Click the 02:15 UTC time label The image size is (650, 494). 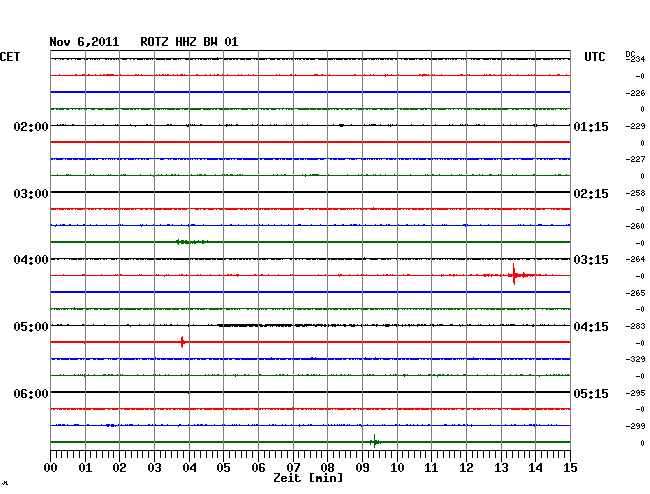coord(591,194)
